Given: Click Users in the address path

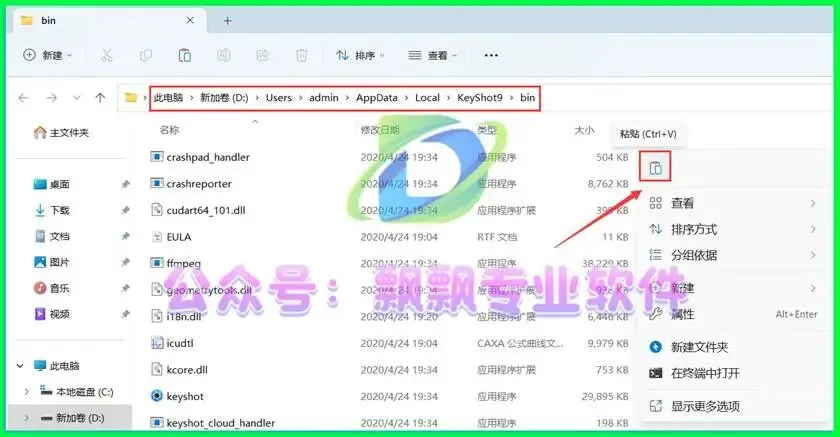Looking at the screenshot, I should 279,97.
